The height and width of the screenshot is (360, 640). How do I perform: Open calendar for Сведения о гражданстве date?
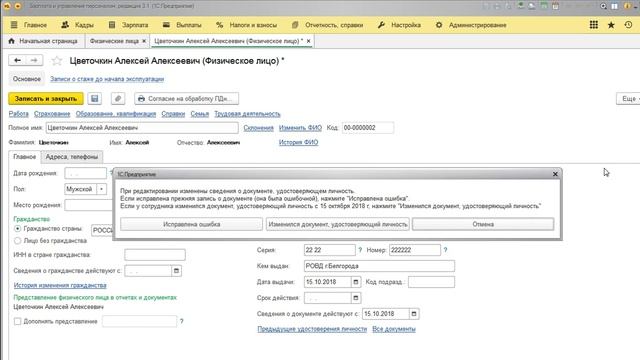[x=176, y=271]
